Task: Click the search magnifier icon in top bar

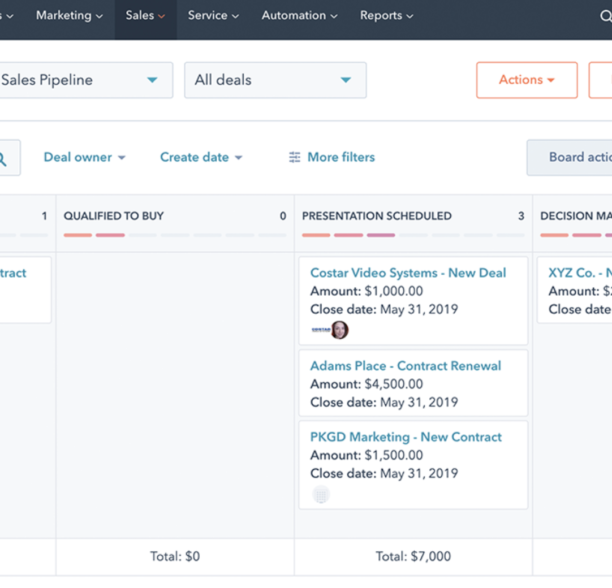Action: (x=605, y=16)
